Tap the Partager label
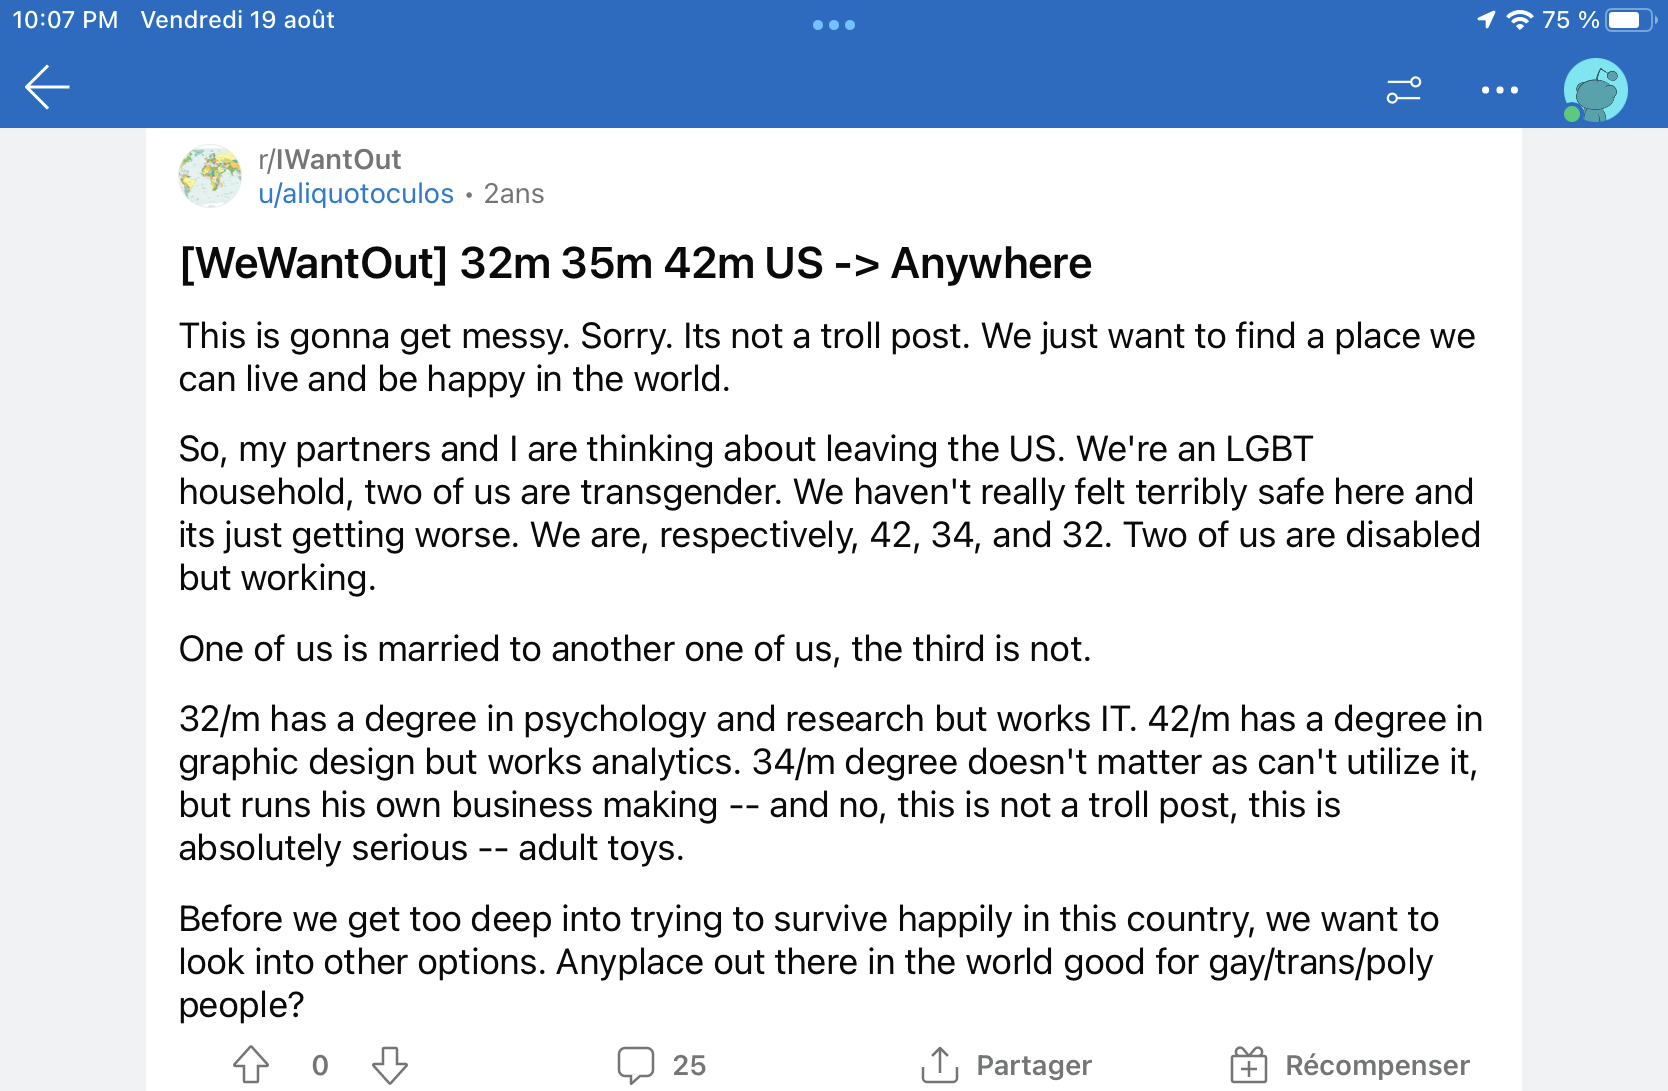Viewport: 1668px width, 1091px height. pos(1034,1065)
